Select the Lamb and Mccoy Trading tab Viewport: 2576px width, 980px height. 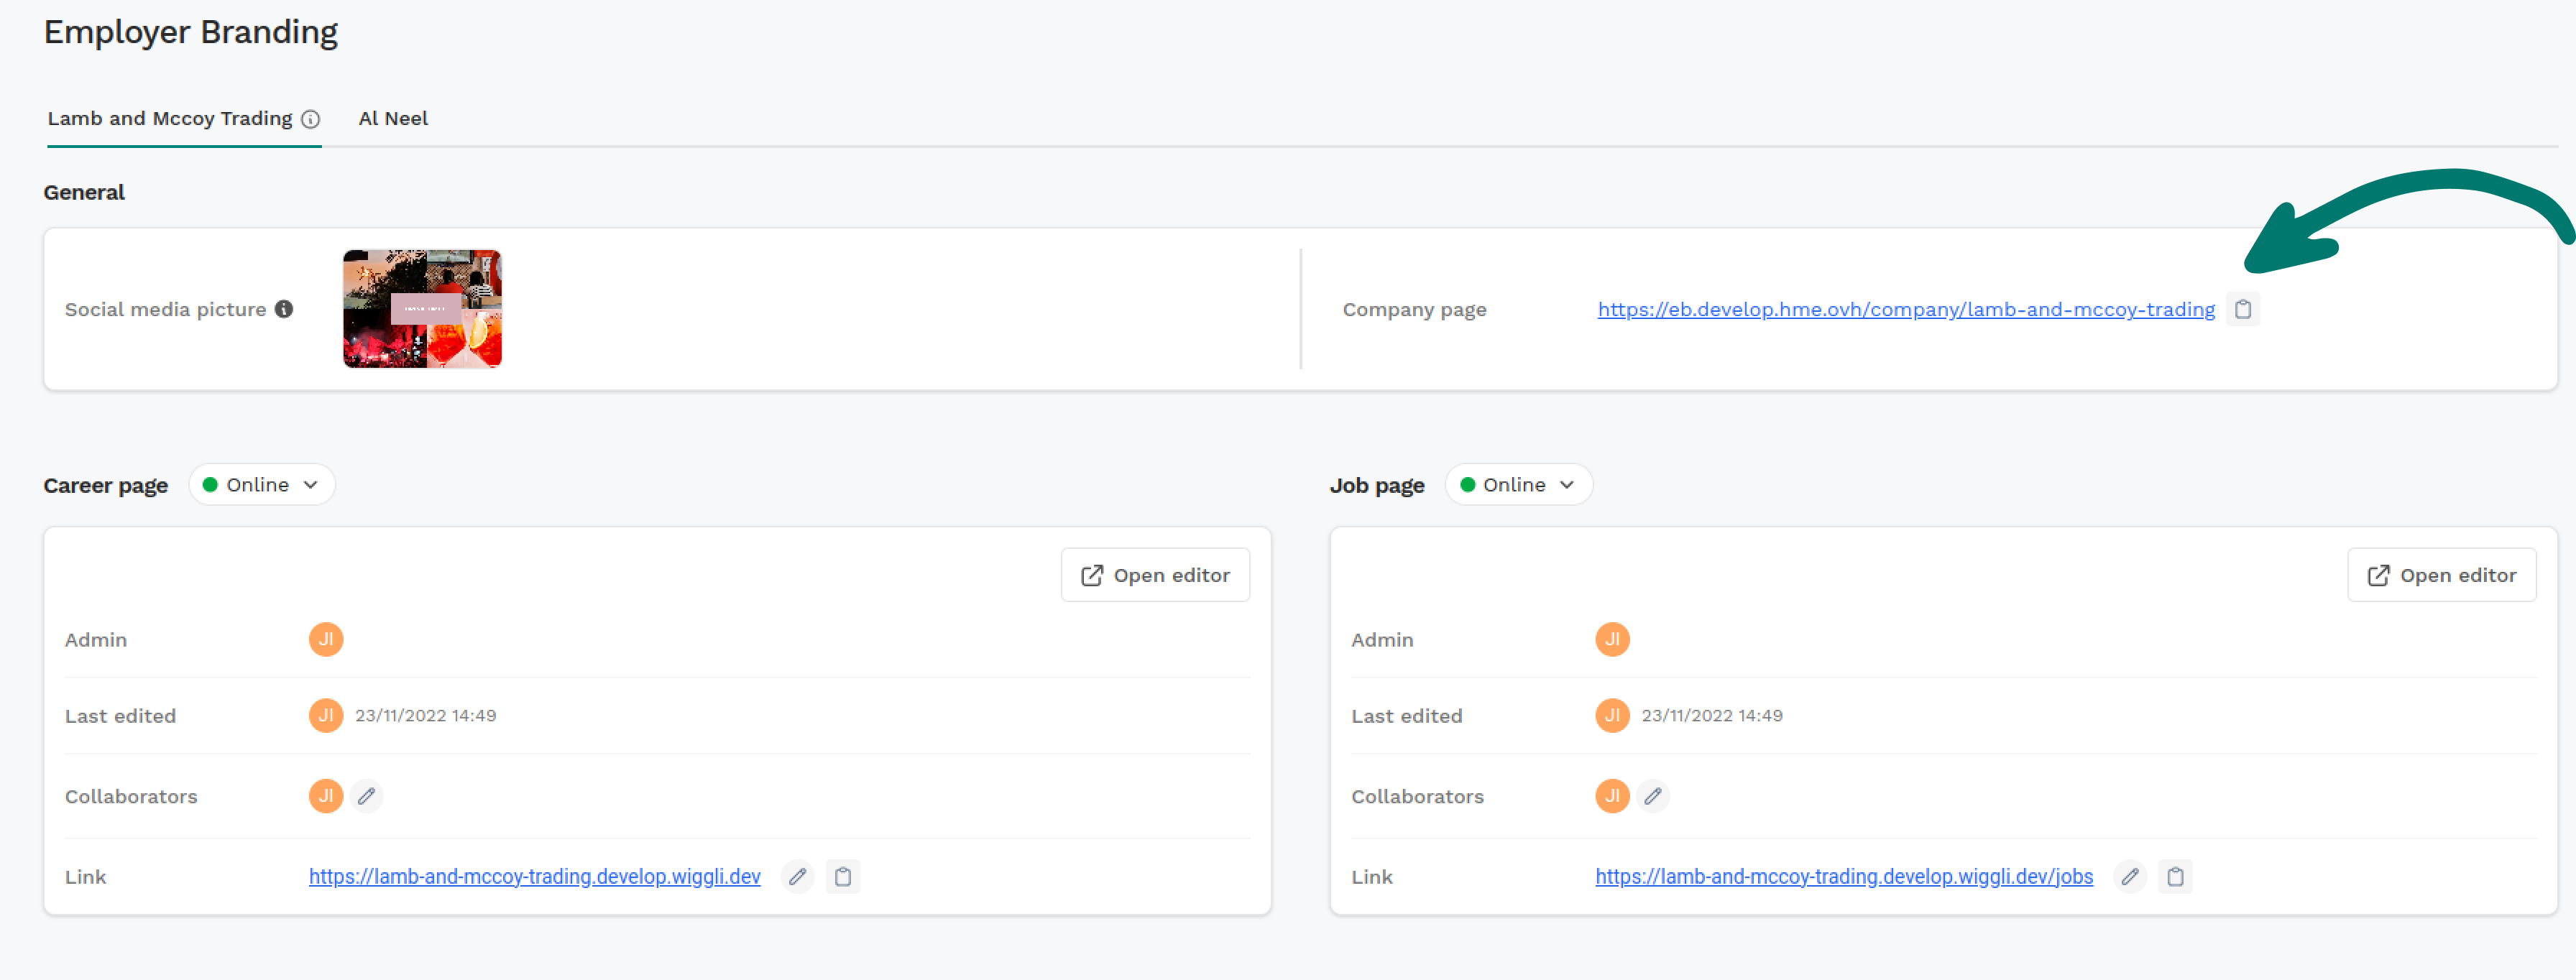(170, 119)
